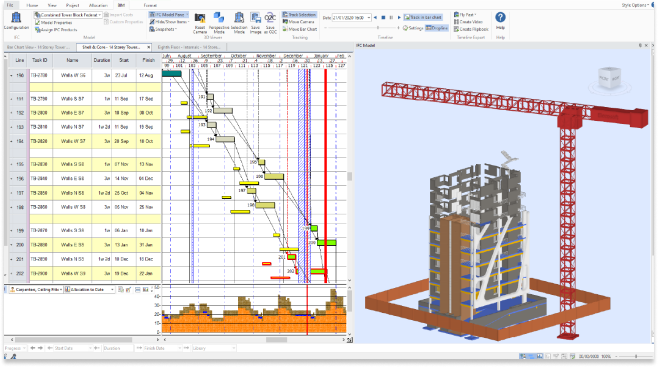Activate Selection Mode in 3D viewer

click(239, 23)
